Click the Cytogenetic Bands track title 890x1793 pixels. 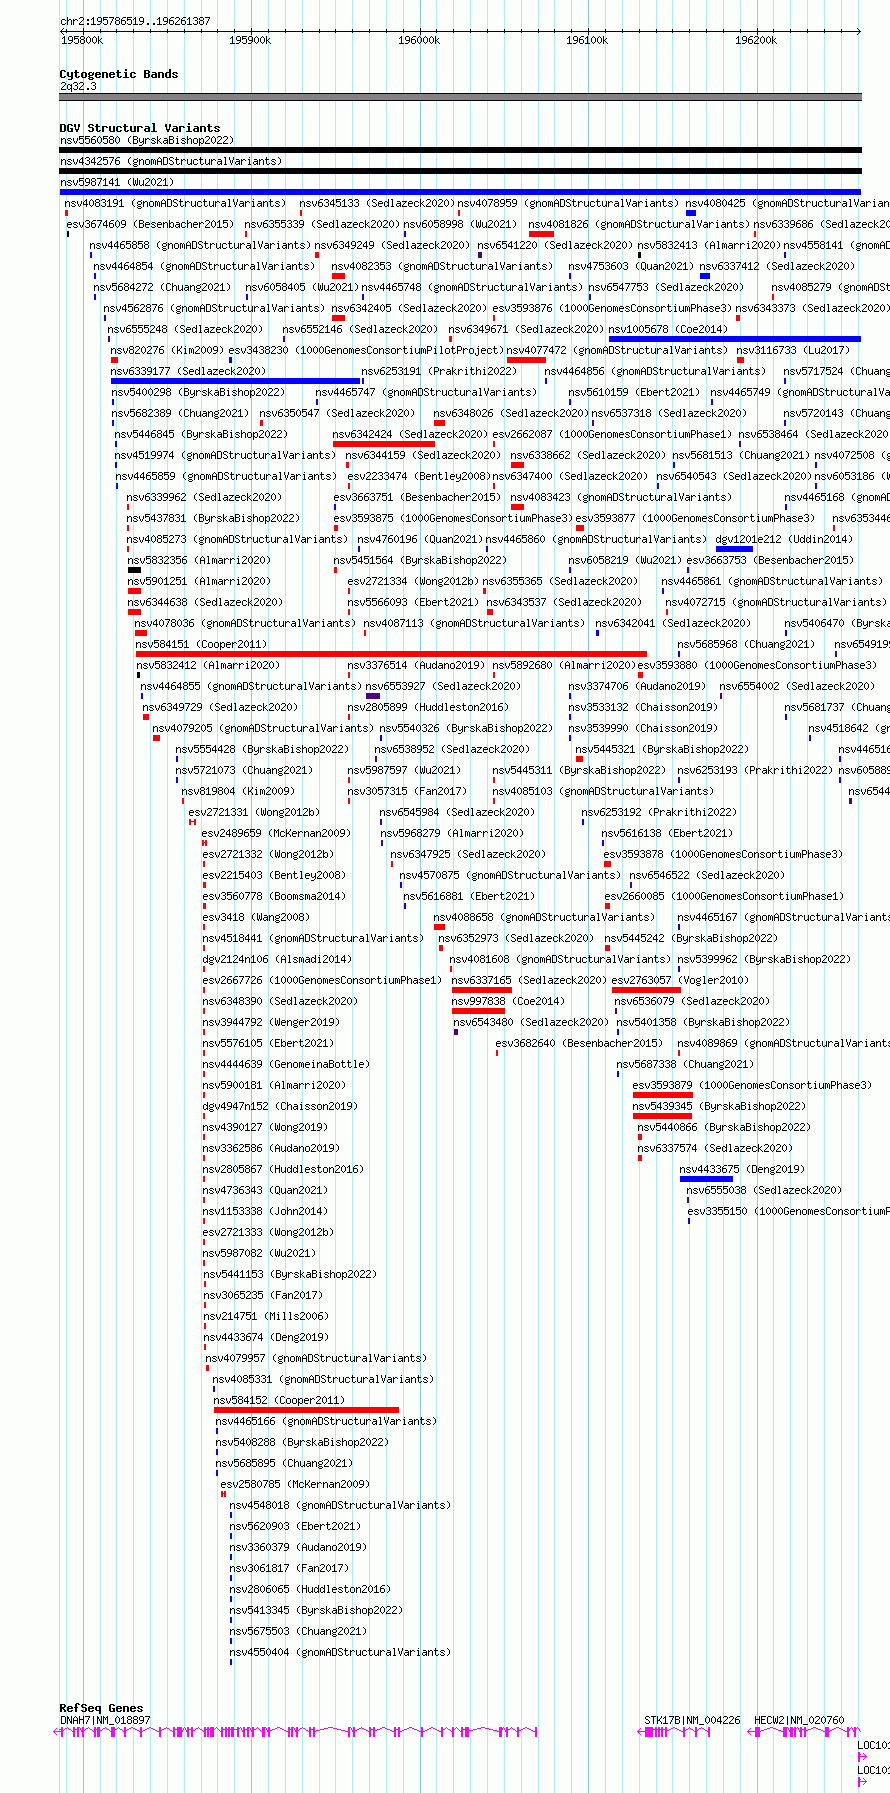pos(119,74)
